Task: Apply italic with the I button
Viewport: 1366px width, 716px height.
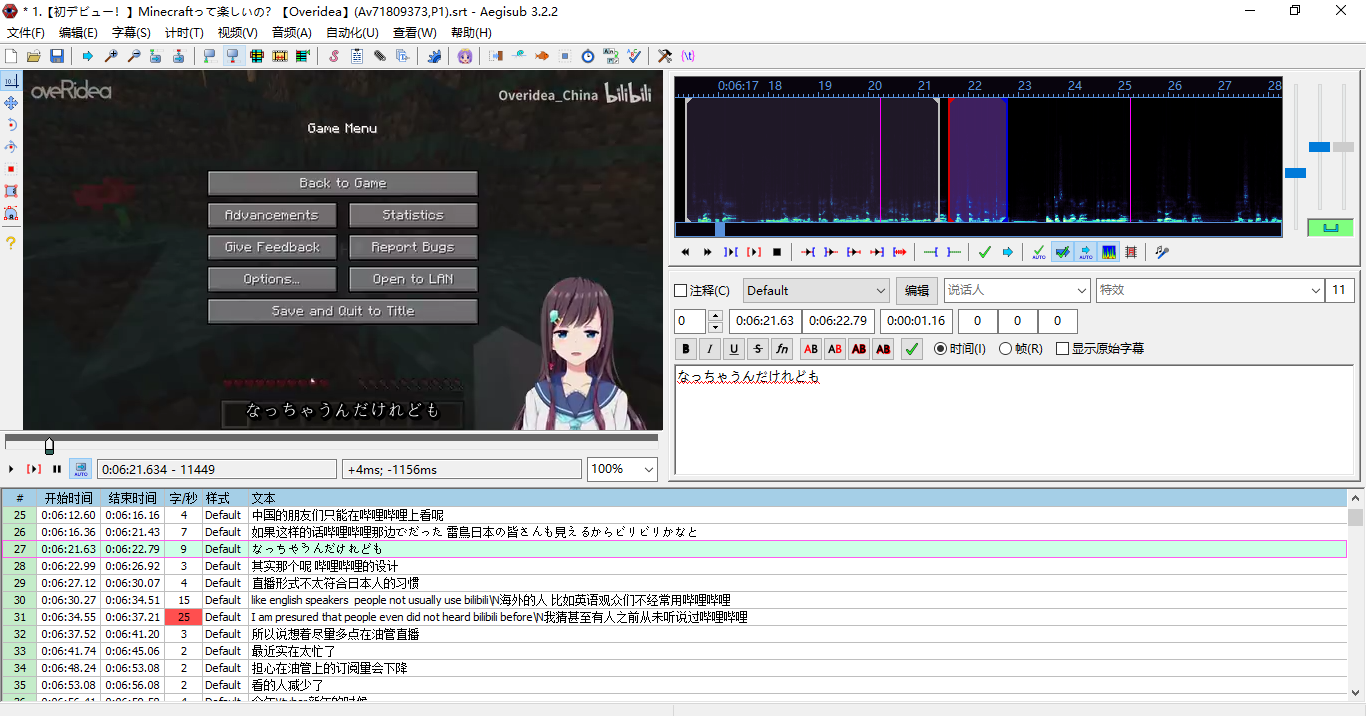Action: coord(710,349)
